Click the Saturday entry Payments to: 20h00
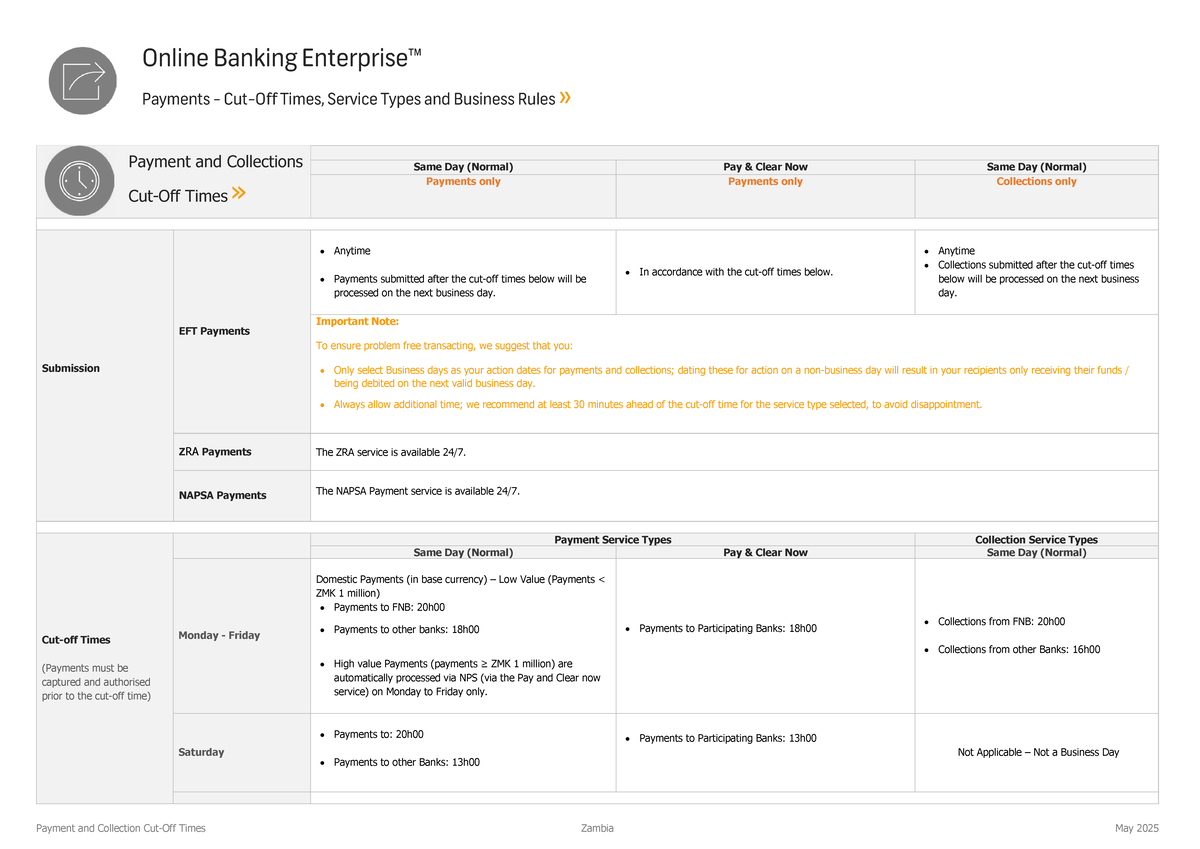 point(378,735)
